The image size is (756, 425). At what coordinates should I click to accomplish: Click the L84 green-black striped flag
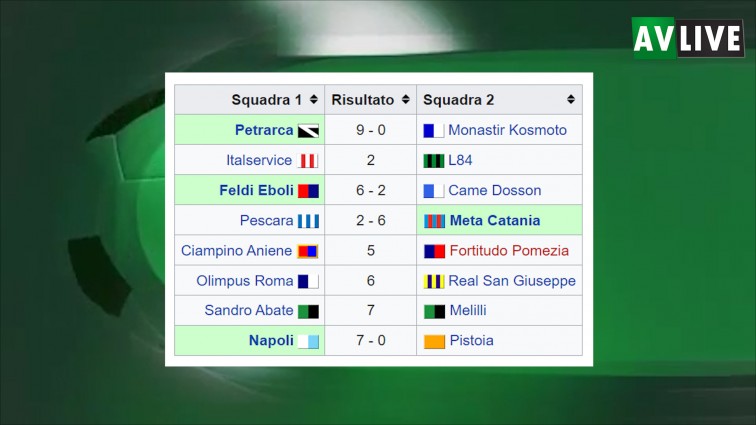pos(433,161)
